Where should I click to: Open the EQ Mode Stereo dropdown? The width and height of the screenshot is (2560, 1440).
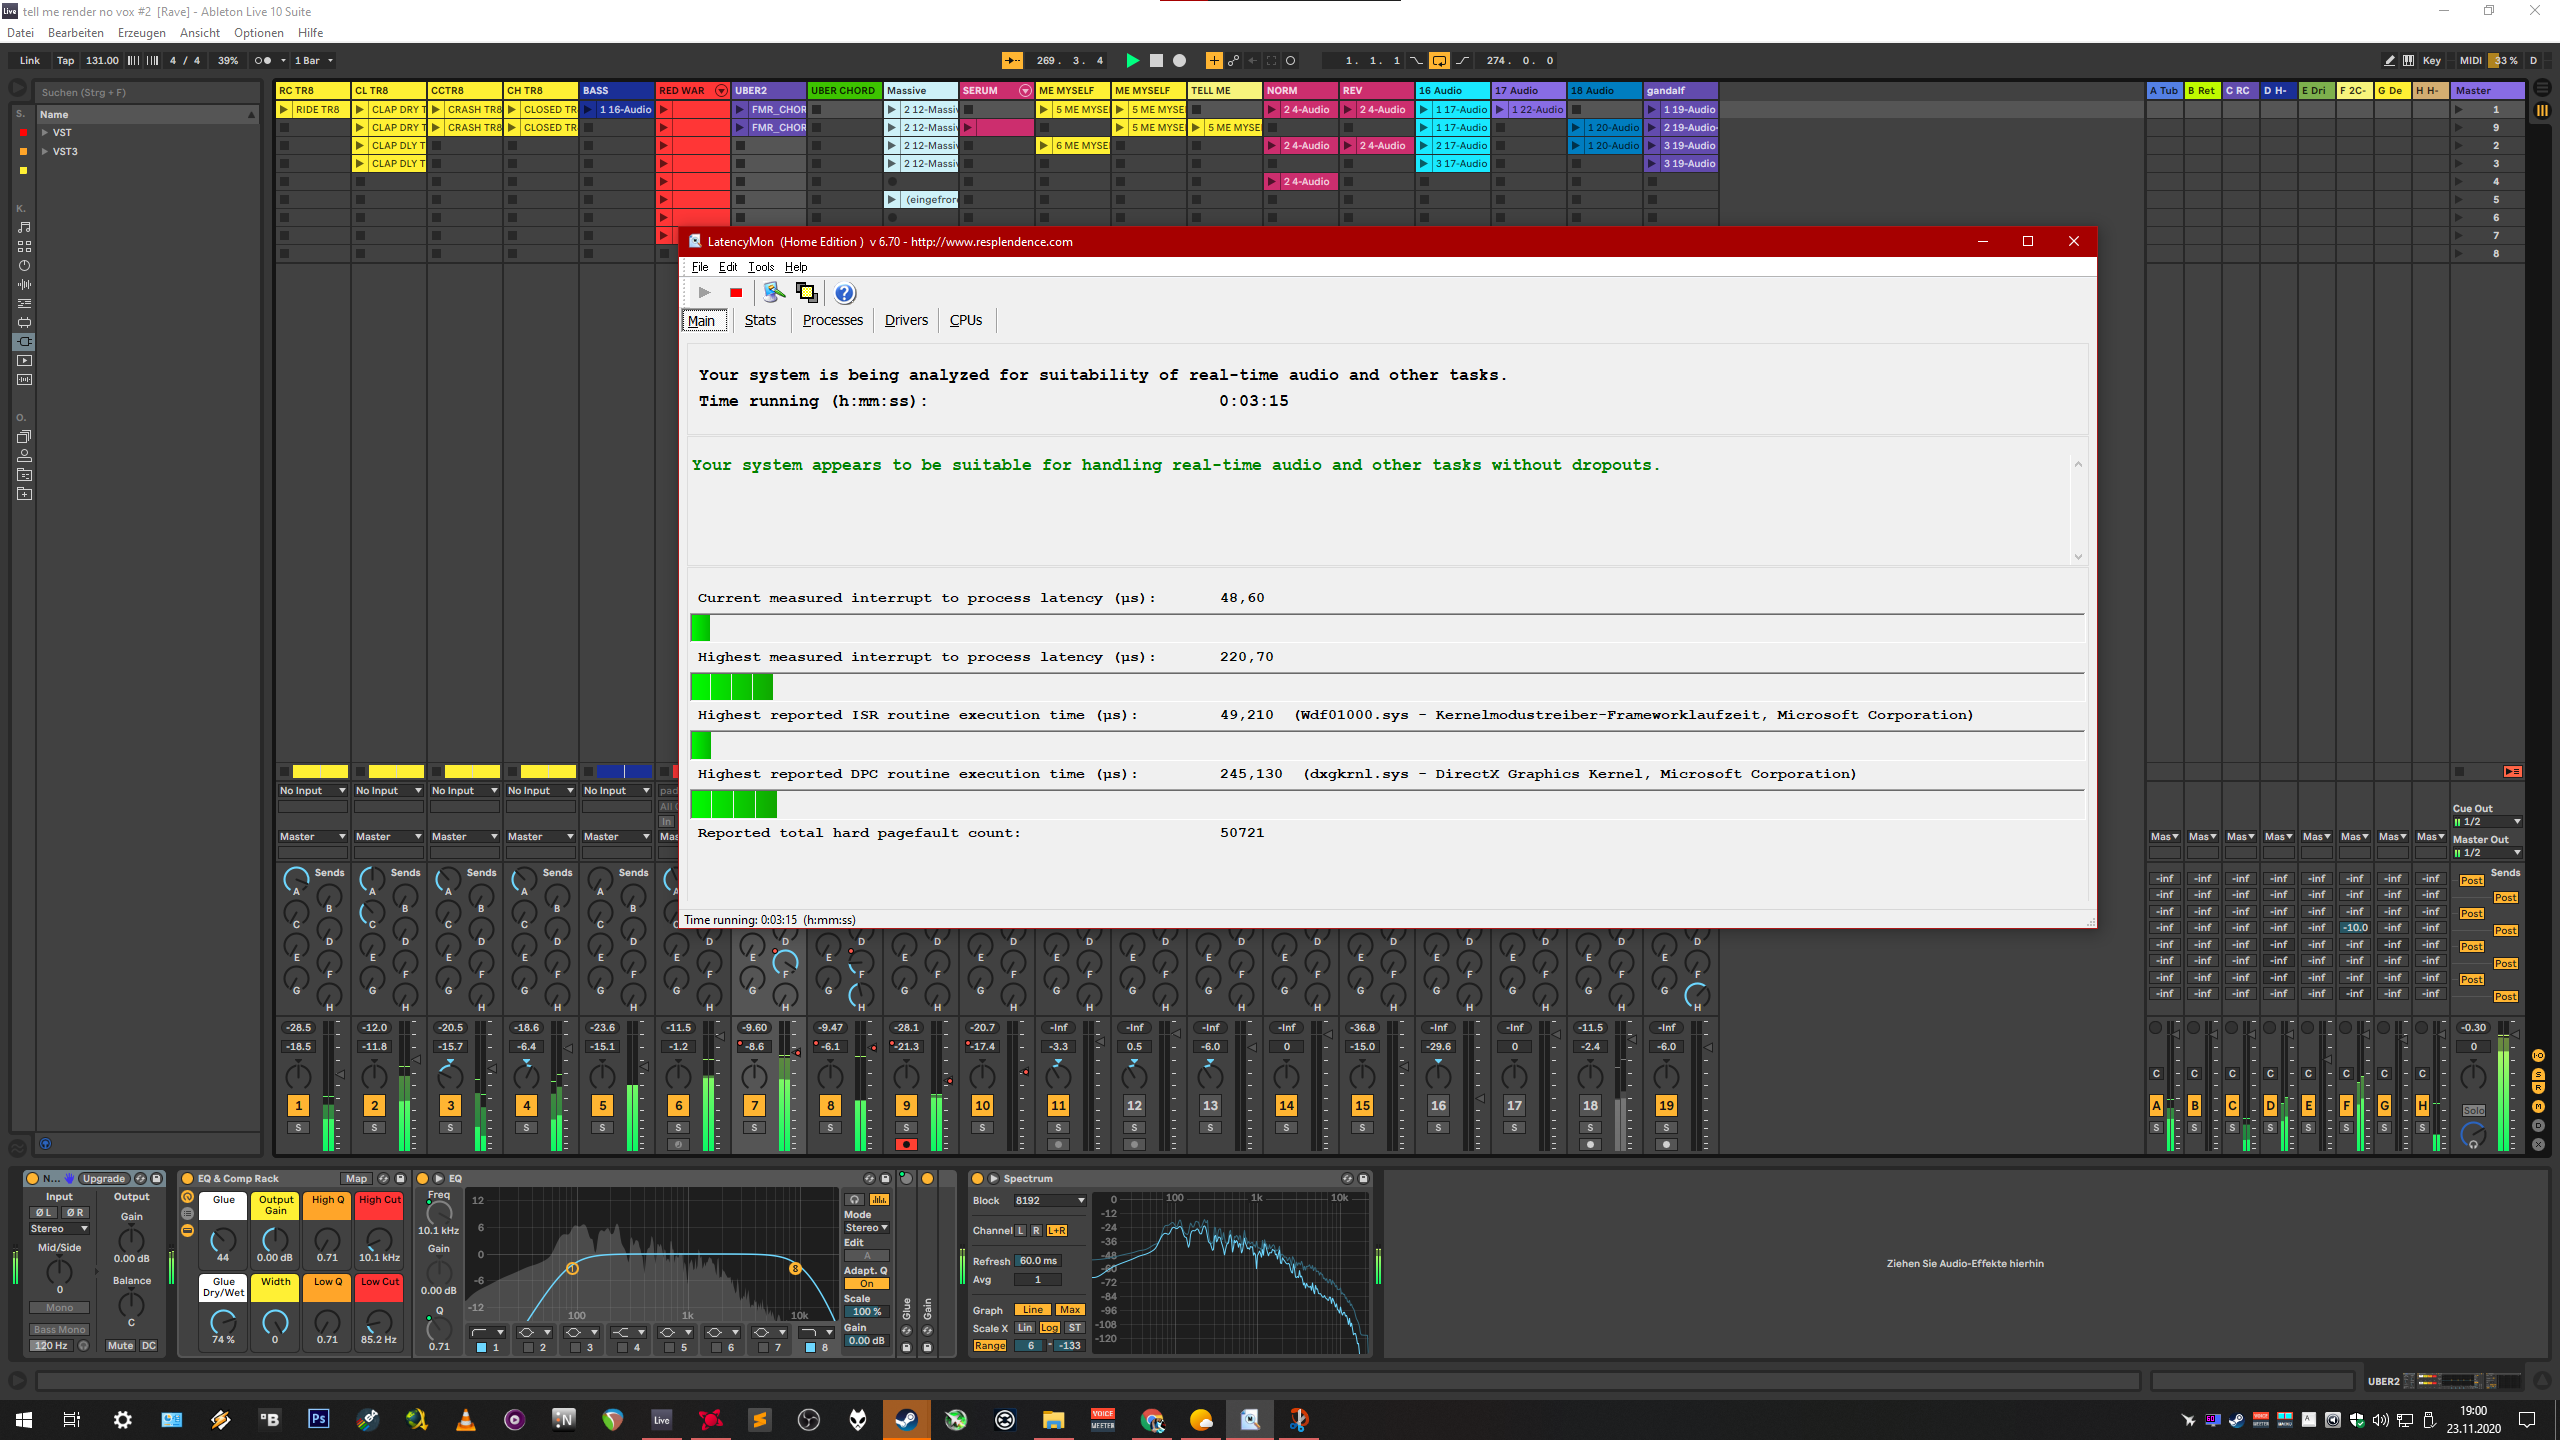click(x=866, y=1228)
